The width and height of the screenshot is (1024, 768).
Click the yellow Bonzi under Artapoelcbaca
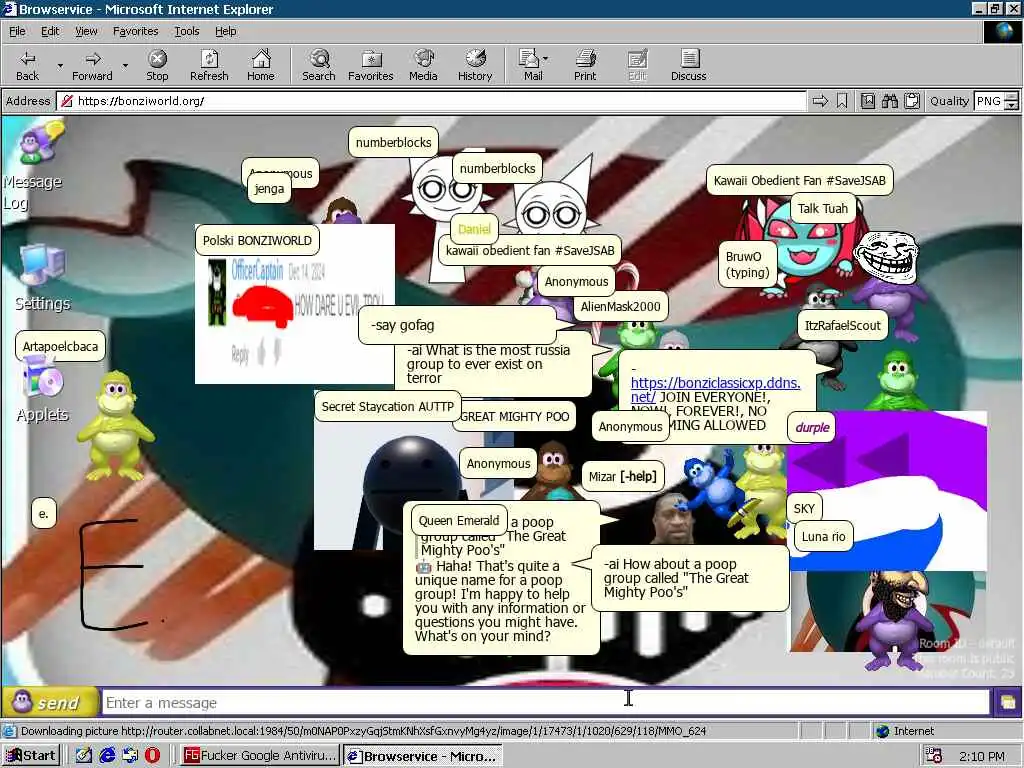click(116, 426)
